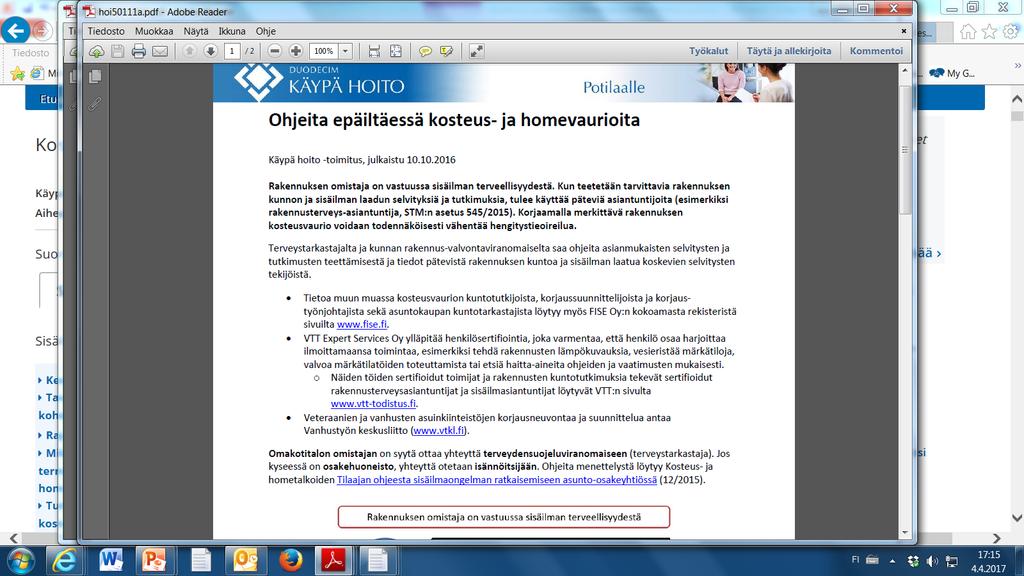Viewport: 1024px width, 576px height.
Task: Open PowerPoint from the taskbar
Action: [155, 561]
